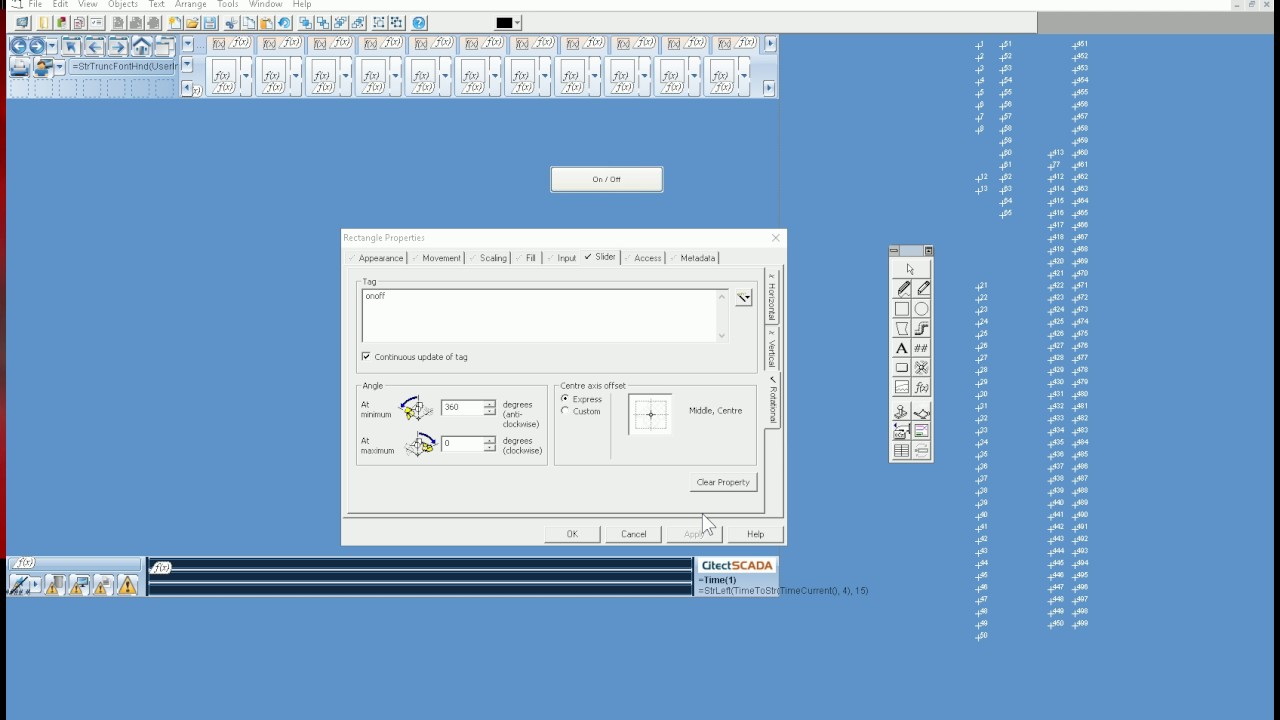
Task: Select the Polygon tool in the toolbox
Action: coord(902,328)
